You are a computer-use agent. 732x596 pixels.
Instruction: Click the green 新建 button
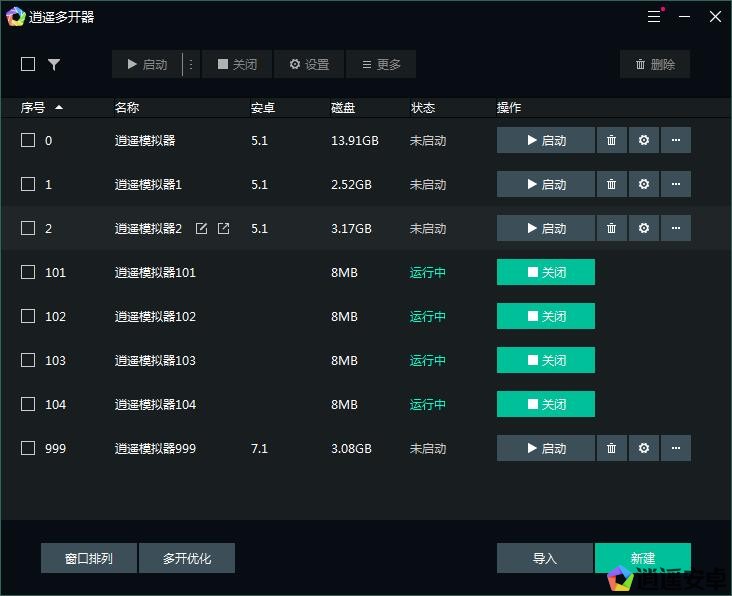click(643, 558)
